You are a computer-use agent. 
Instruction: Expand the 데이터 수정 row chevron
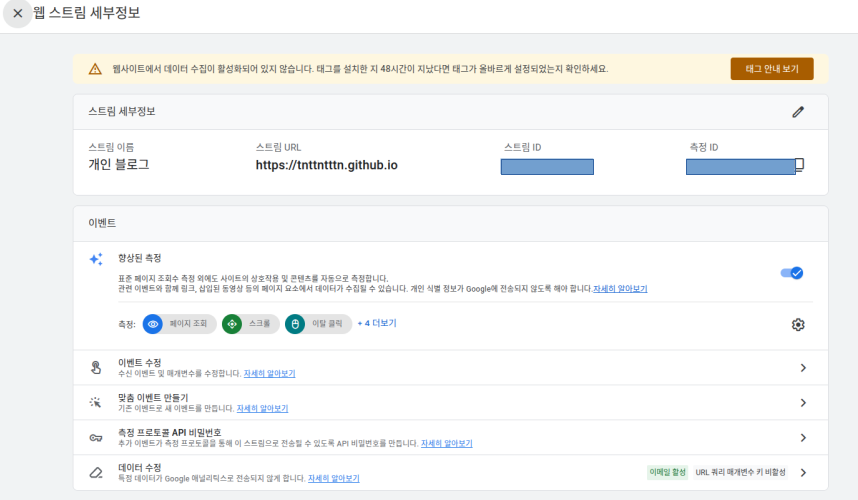pos(802,473)
